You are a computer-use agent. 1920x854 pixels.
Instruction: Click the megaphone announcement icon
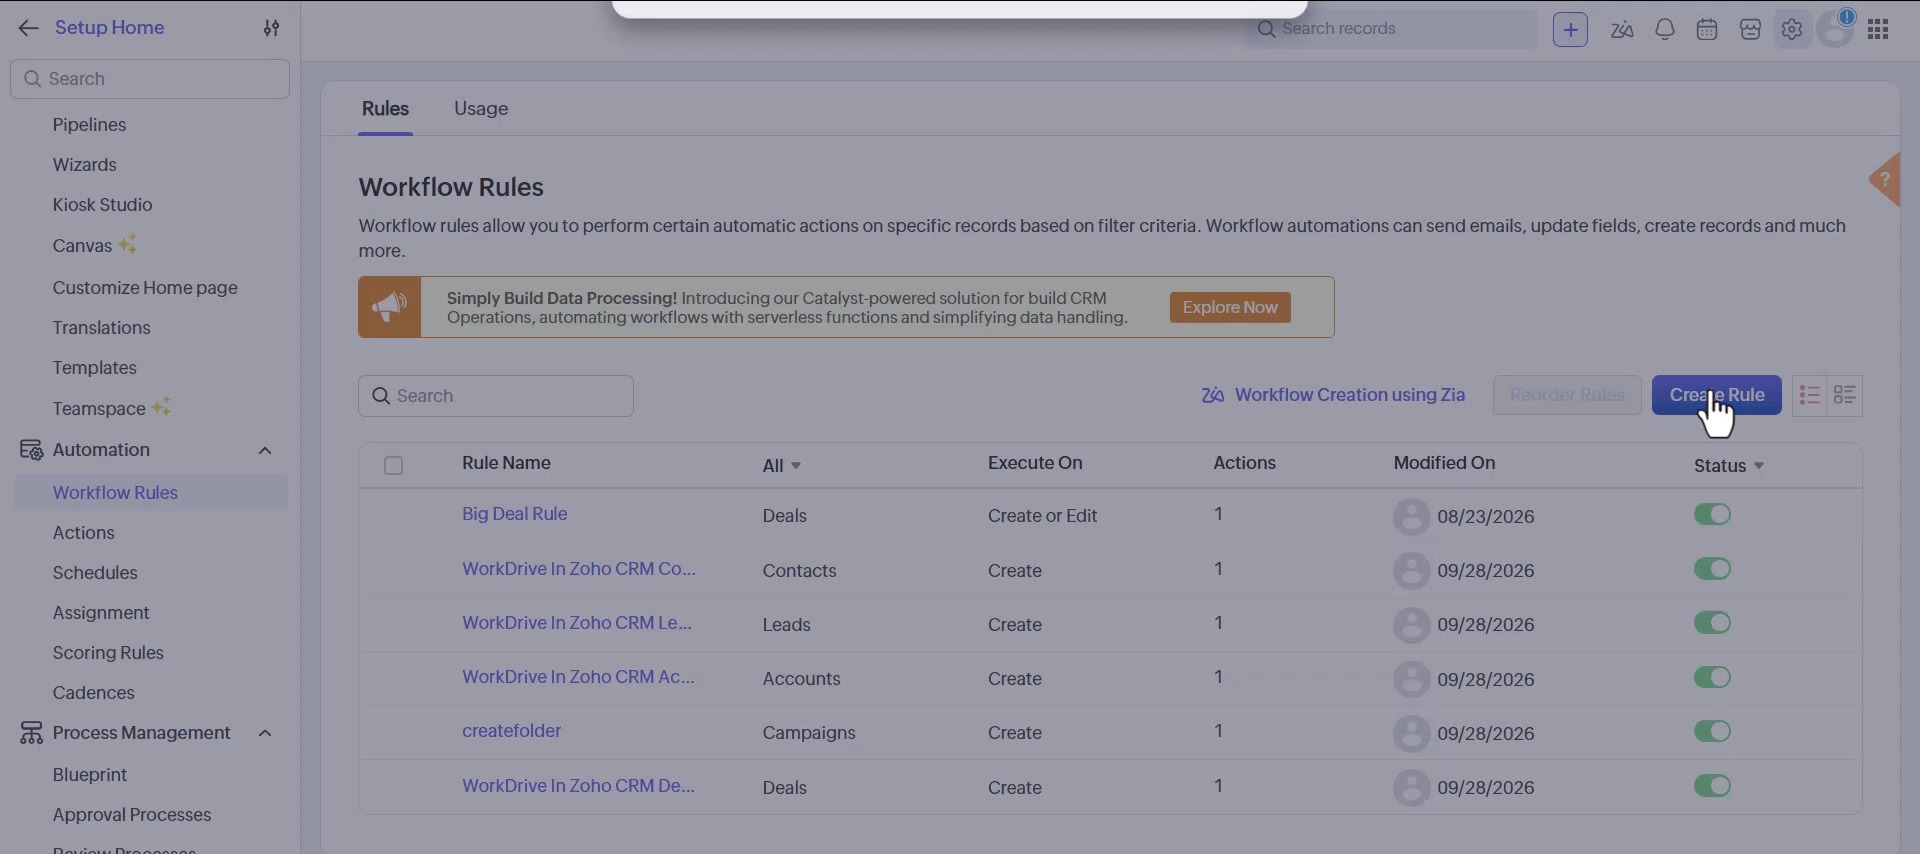click(390, 307)
